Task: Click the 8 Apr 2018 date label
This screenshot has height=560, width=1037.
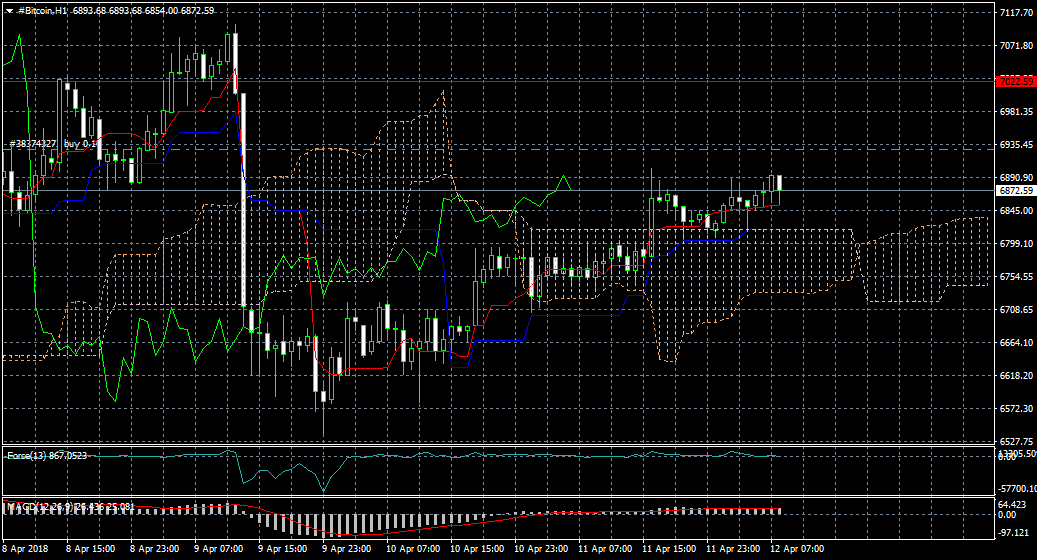Action: tap(26, 549)
